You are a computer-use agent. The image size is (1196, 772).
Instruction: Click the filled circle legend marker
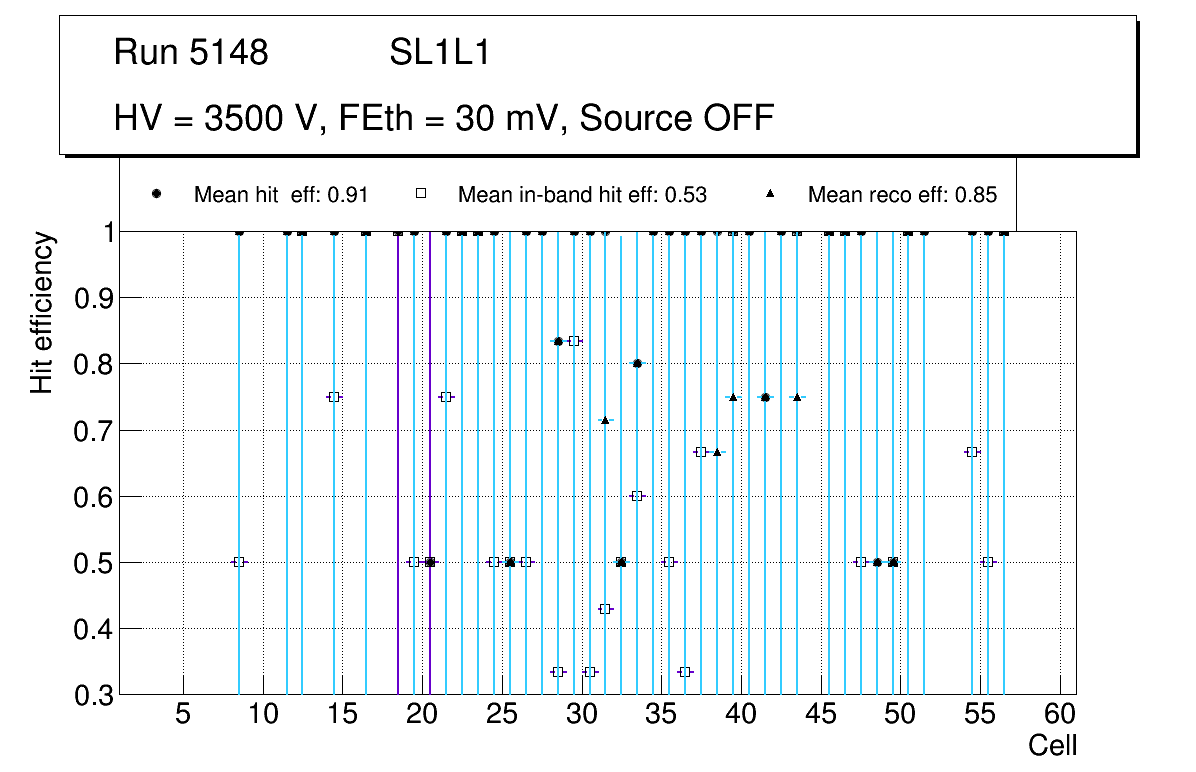tap(156, 195)
